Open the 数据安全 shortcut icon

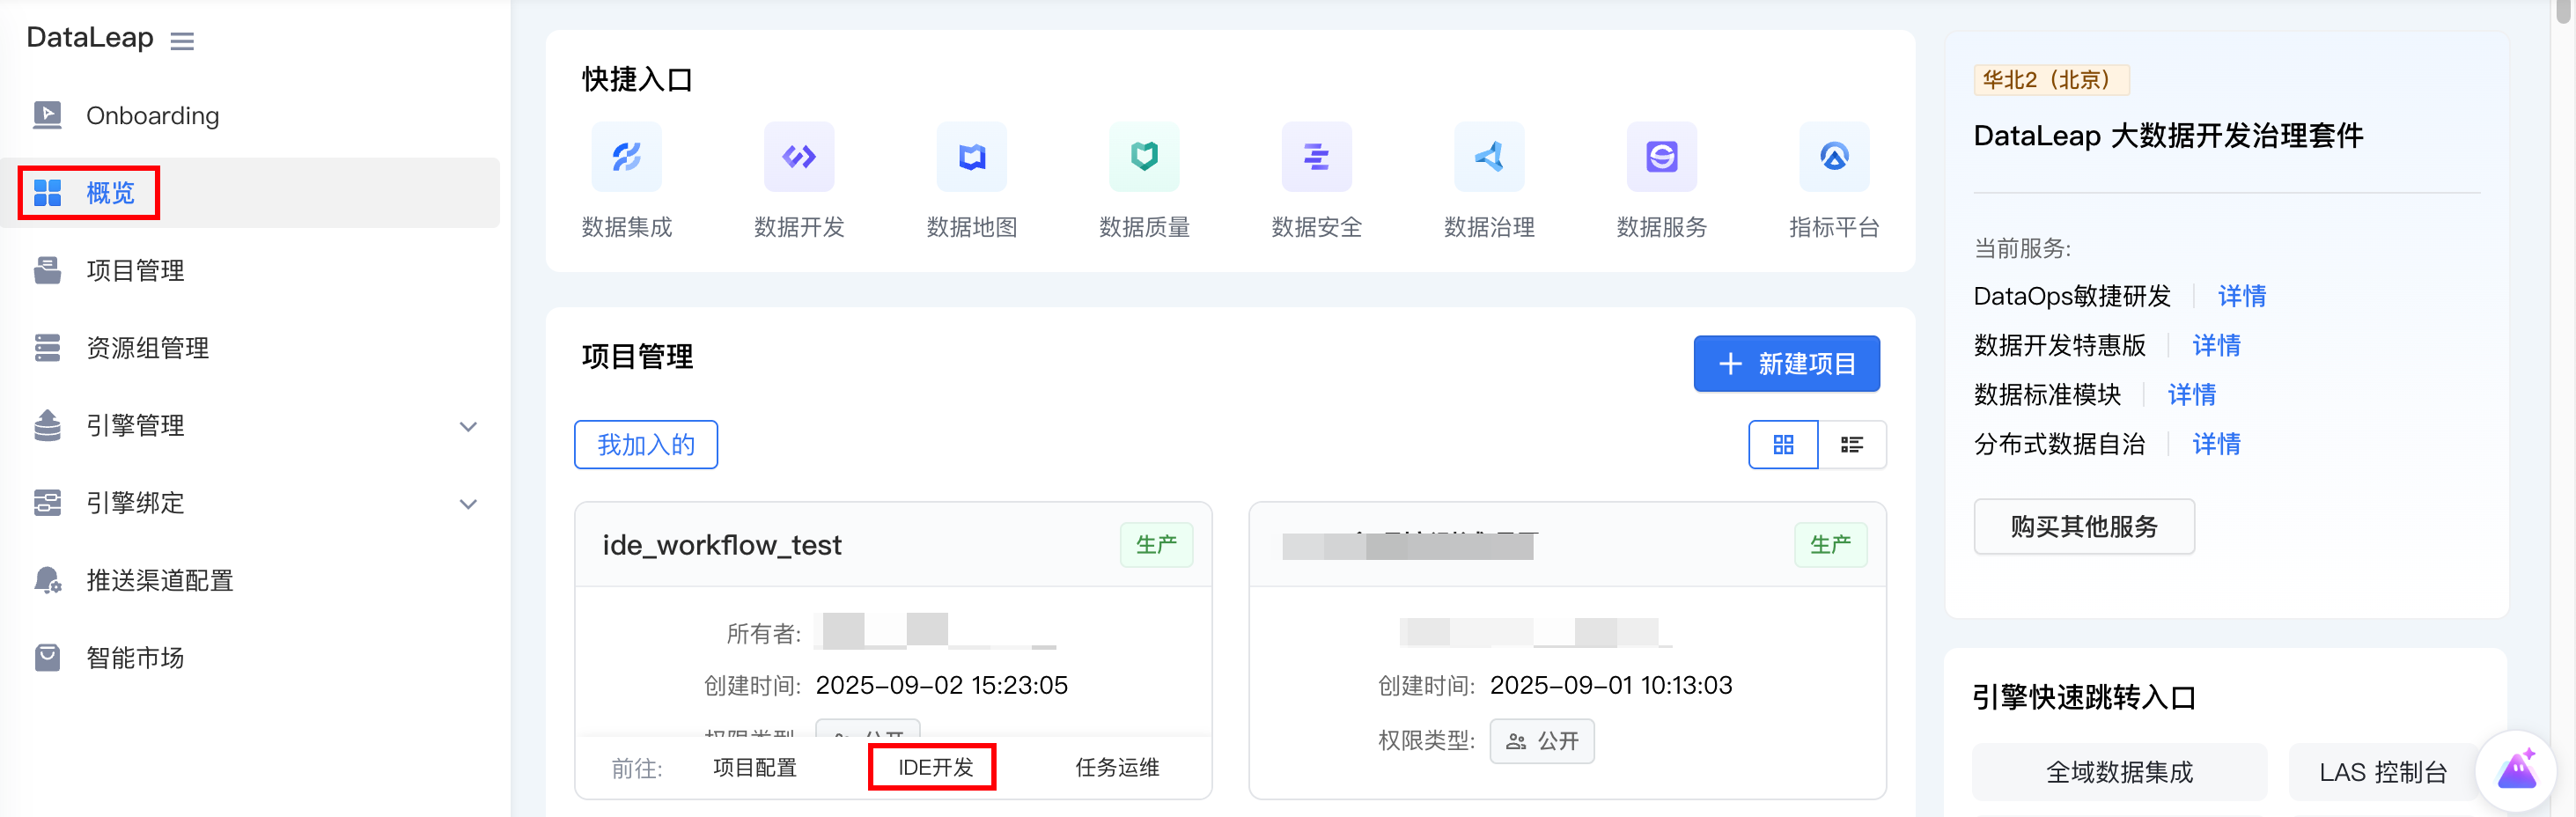(1317, 157)
